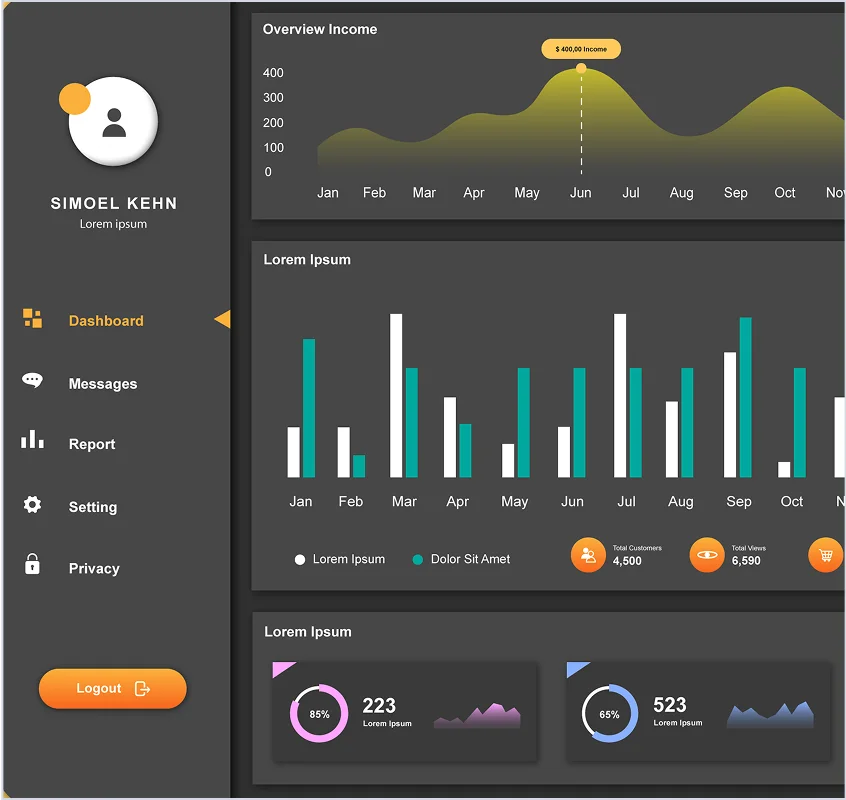Click the 'Overview Income' heading
Image resolution: width=846 pixels, height=800 pixels.
tap(320, 29)
